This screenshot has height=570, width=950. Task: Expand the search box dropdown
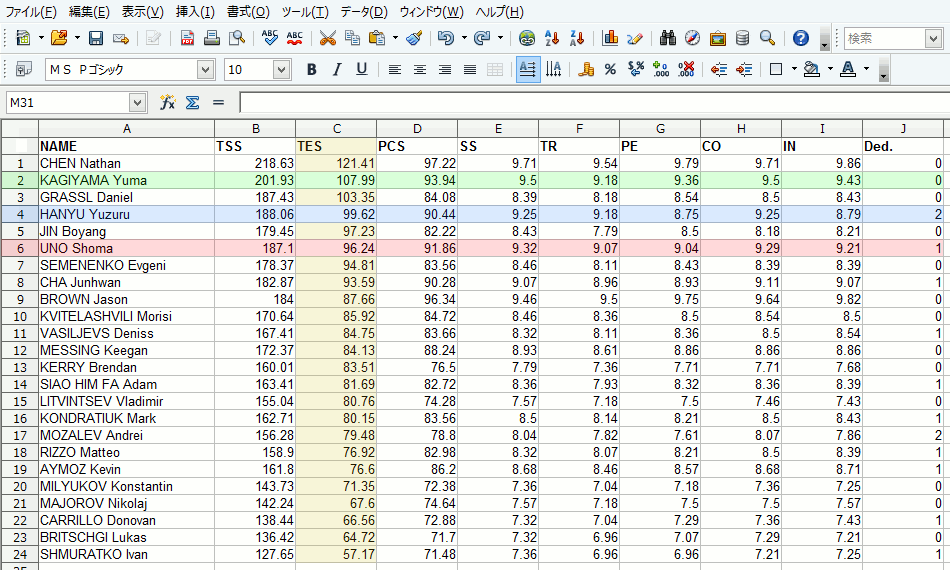click(933, 39)
